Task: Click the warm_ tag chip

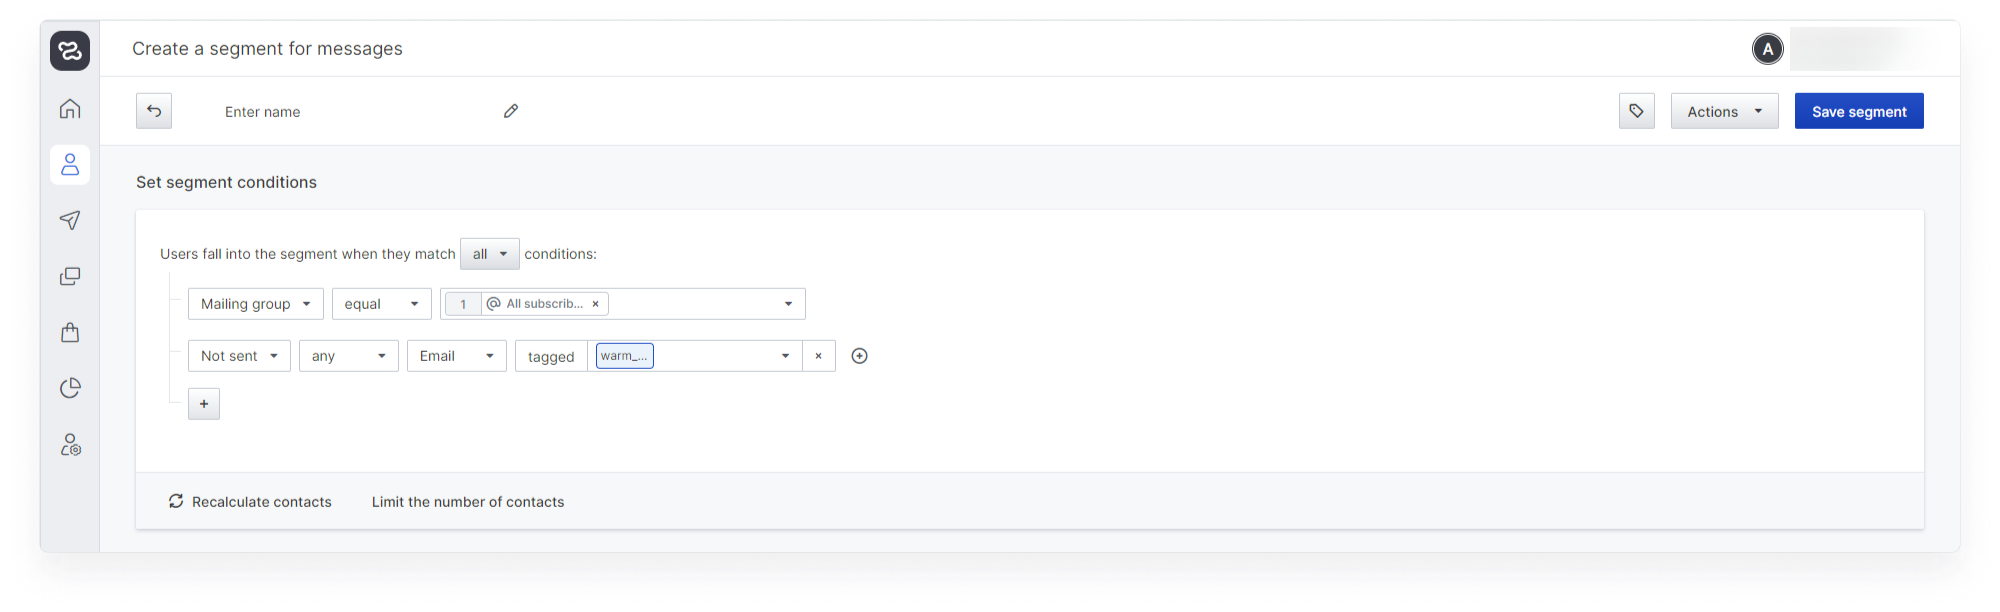Action: (x=625, y=356)
